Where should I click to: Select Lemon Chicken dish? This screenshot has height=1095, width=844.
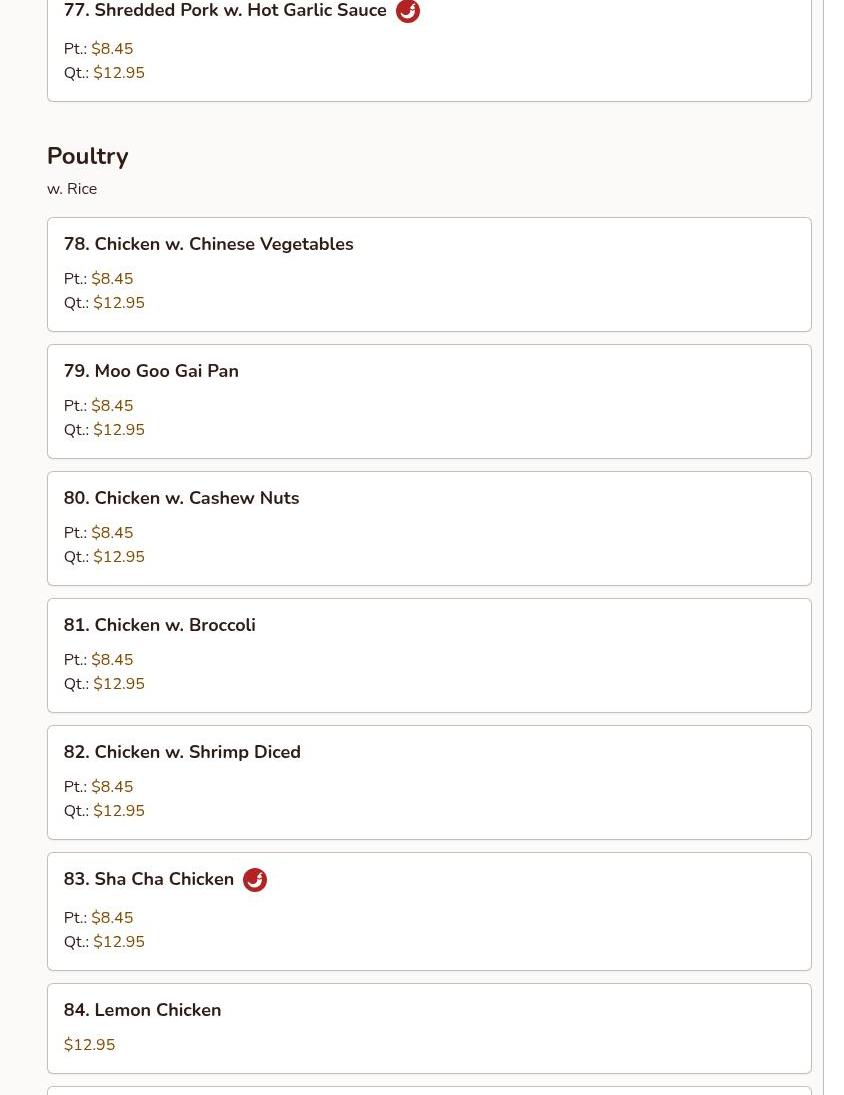point(142,1011)
